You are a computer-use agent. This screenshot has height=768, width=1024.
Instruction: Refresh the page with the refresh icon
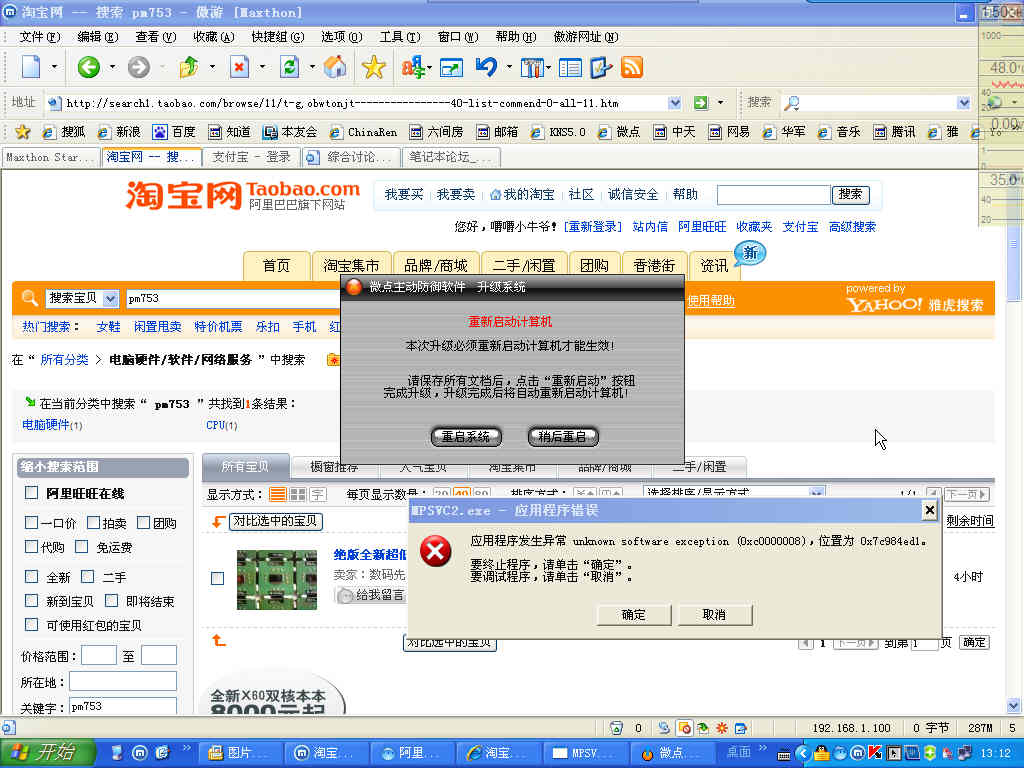[x=289, y=67]
